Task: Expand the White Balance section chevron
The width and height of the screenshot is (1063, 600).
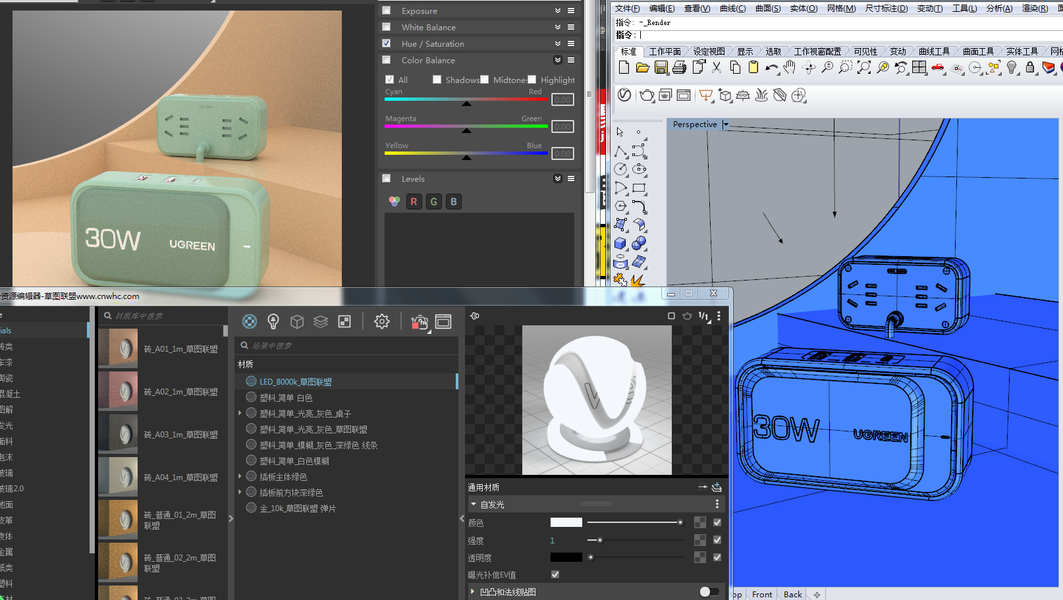Action: pyautogui.click(x=557, y=26)
